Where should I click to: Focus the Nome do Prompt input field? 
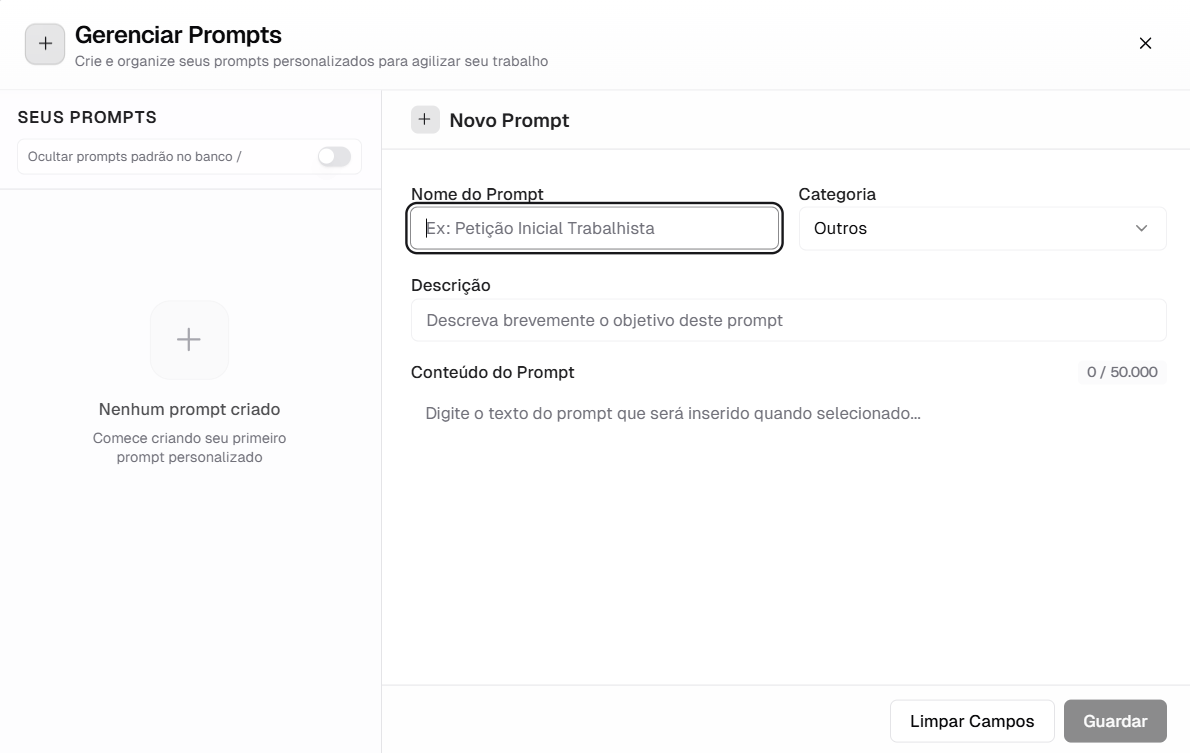[x=594, y=228]
